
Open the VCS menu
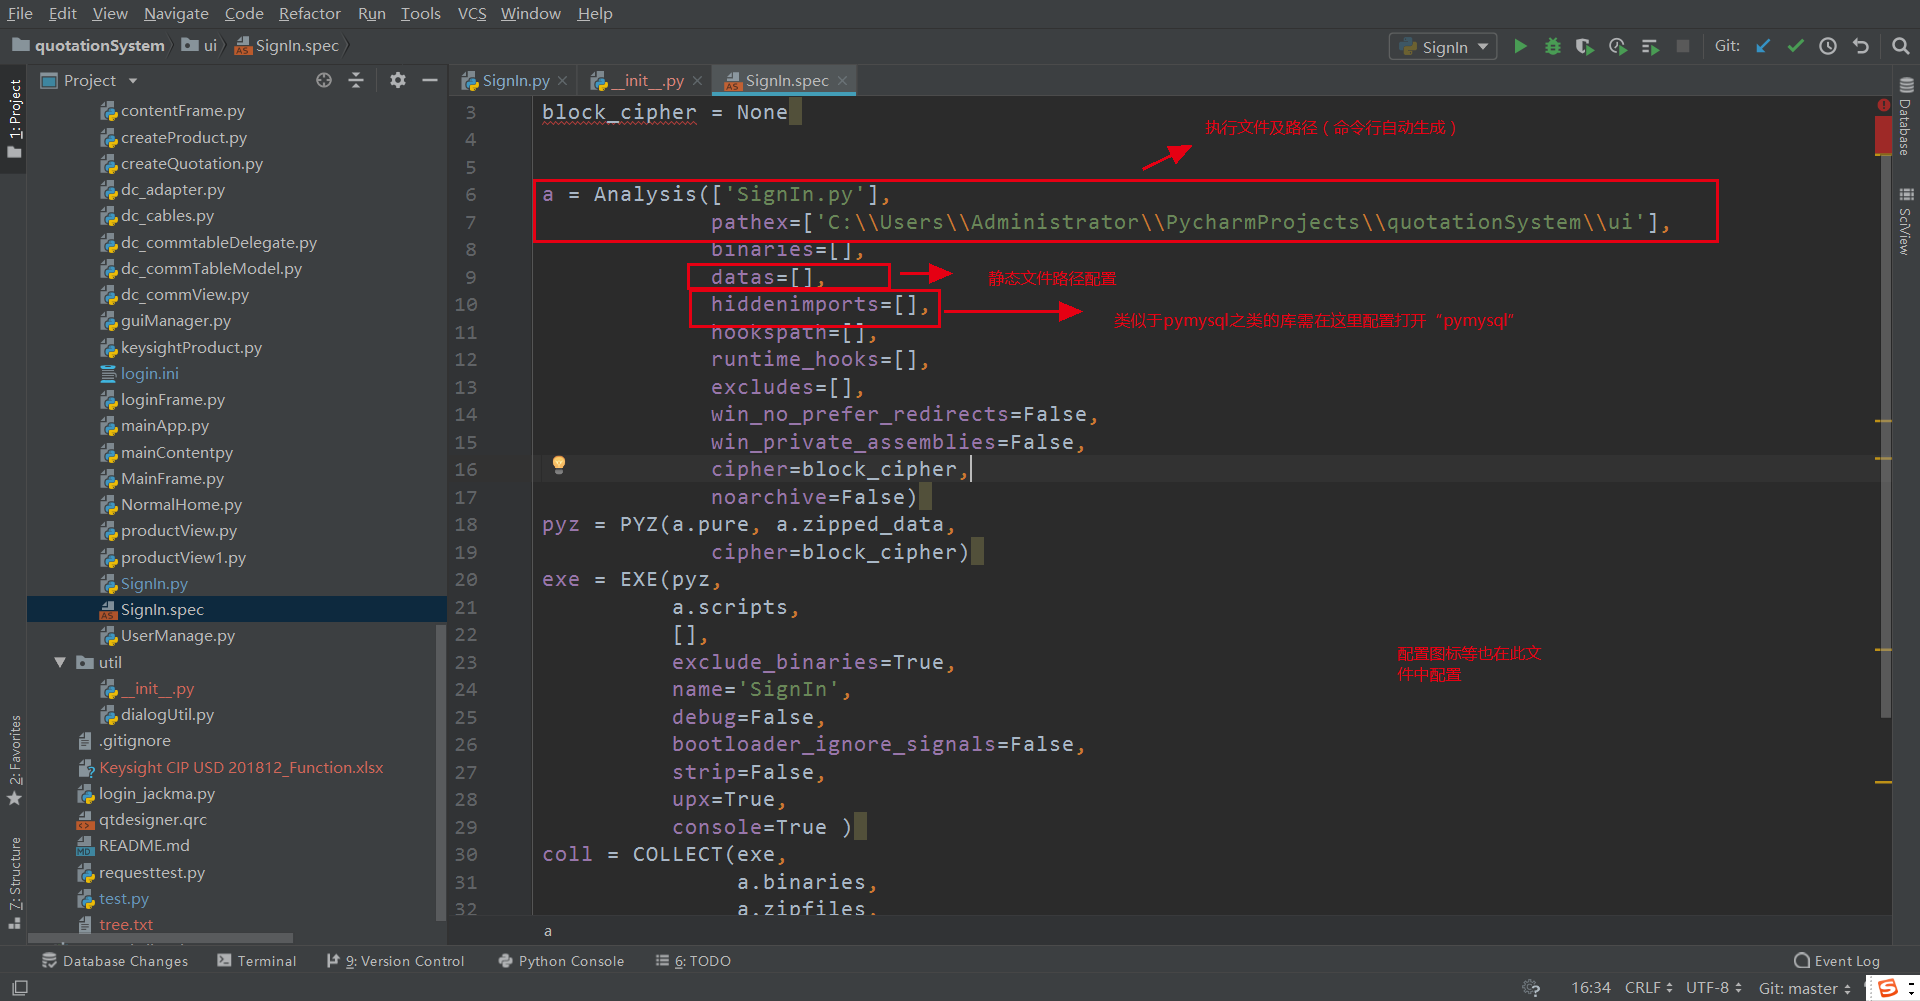pos(471,14)
